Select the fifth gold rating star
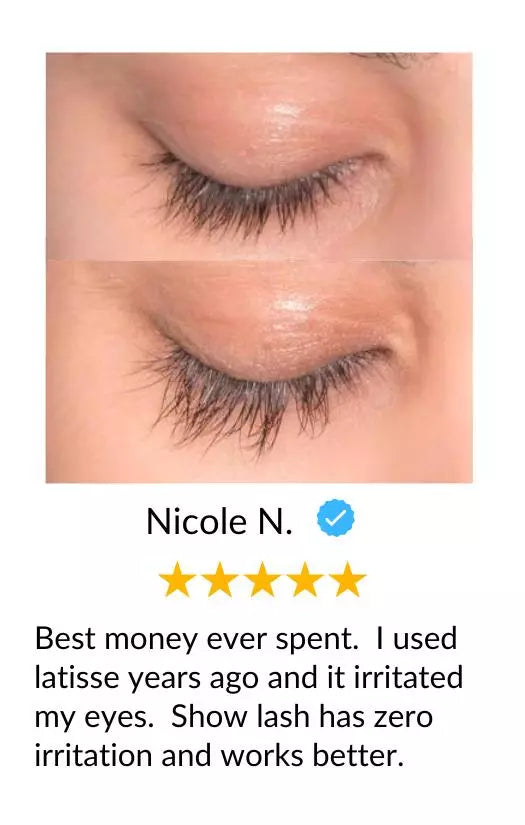Viewport: 525px width, 825px height. 348,579
